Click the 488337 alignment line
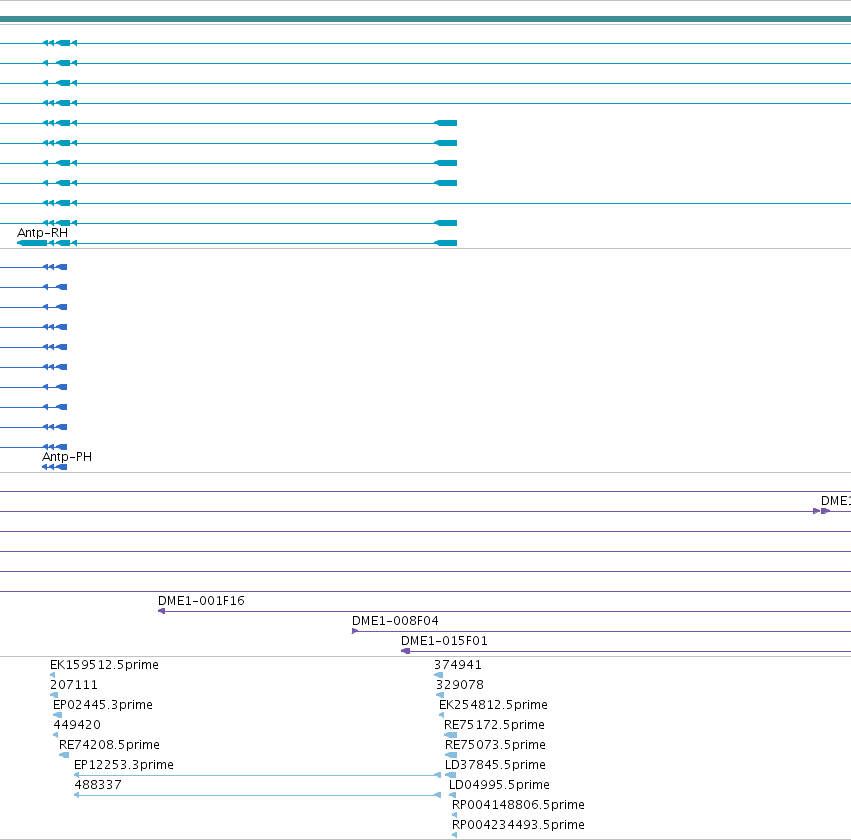 257,796
